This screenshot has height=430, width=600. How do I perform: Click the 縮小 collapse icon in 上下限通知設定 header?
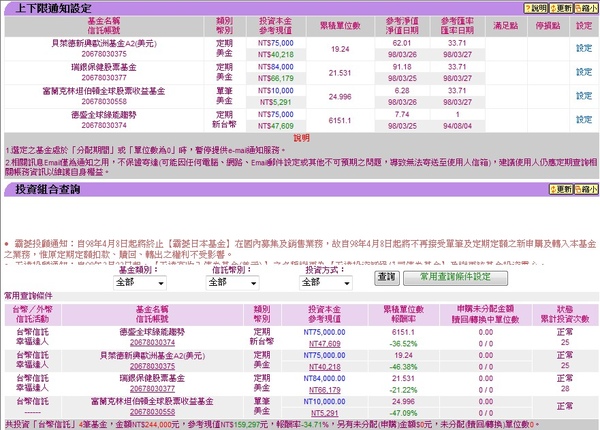586,8
